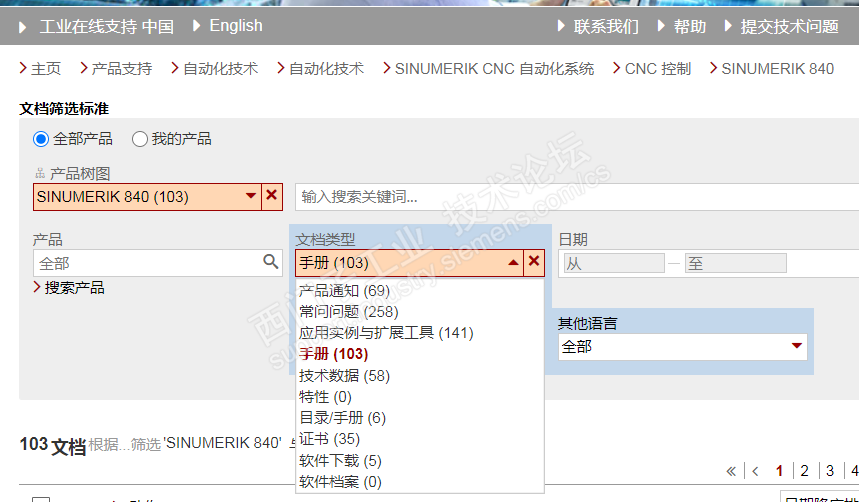The width and height of the screenshot is (859, 502).
Task: Go to results page 2
Action: (804, 471)
